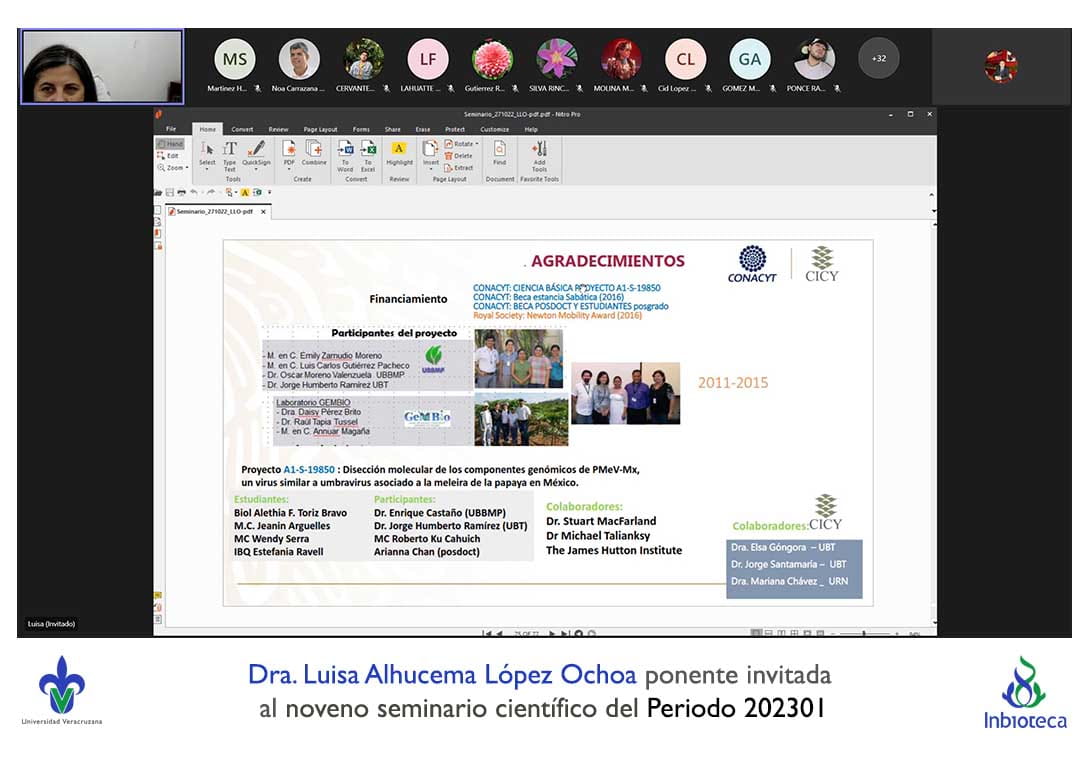Open the File menu

171,129
